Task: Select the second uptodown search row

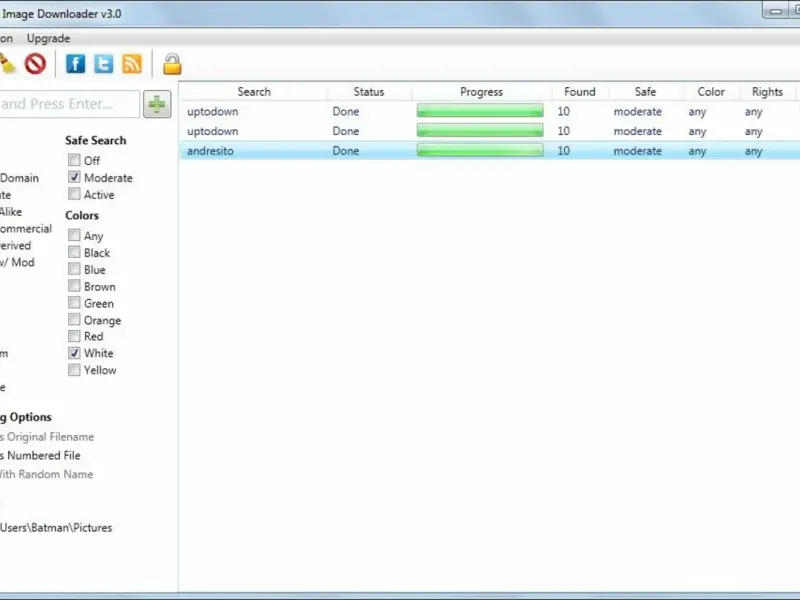Action: pyautogui.click(x=490, y=131)
